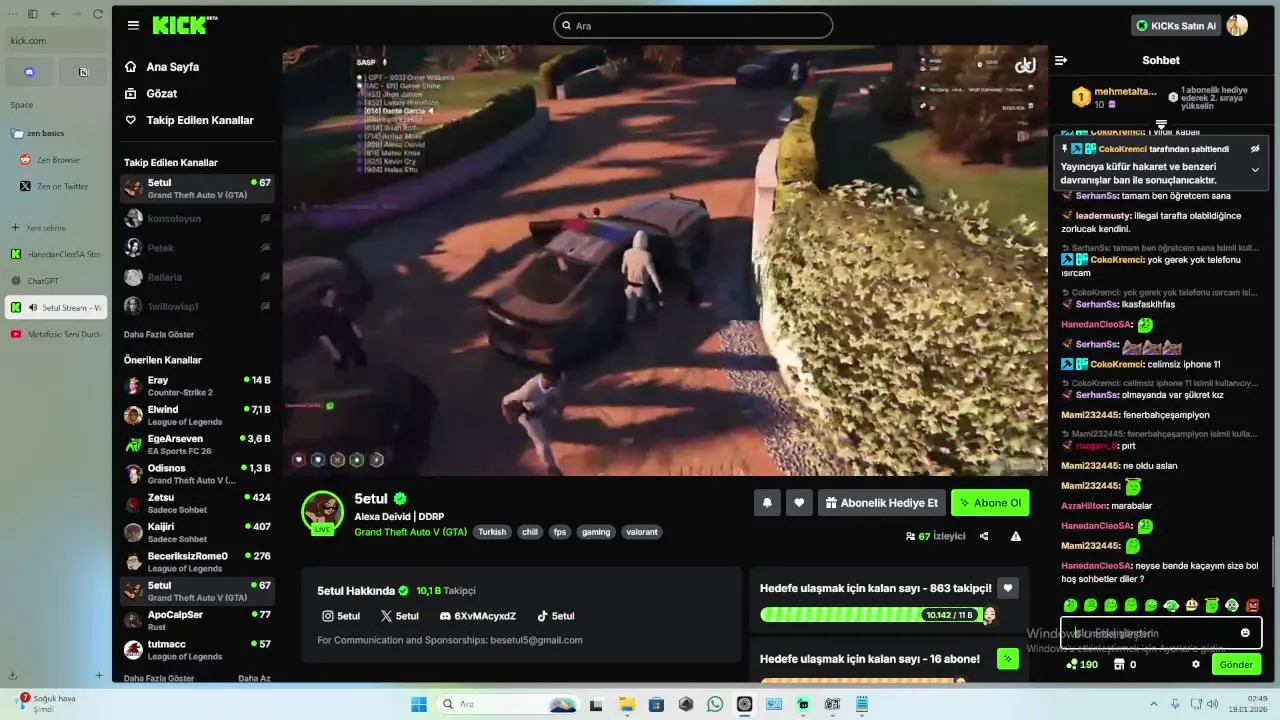Switch to HanedanCleoSA Stream tab
This screenshot has width=1280, height=720.
click(x=56, y=254)
